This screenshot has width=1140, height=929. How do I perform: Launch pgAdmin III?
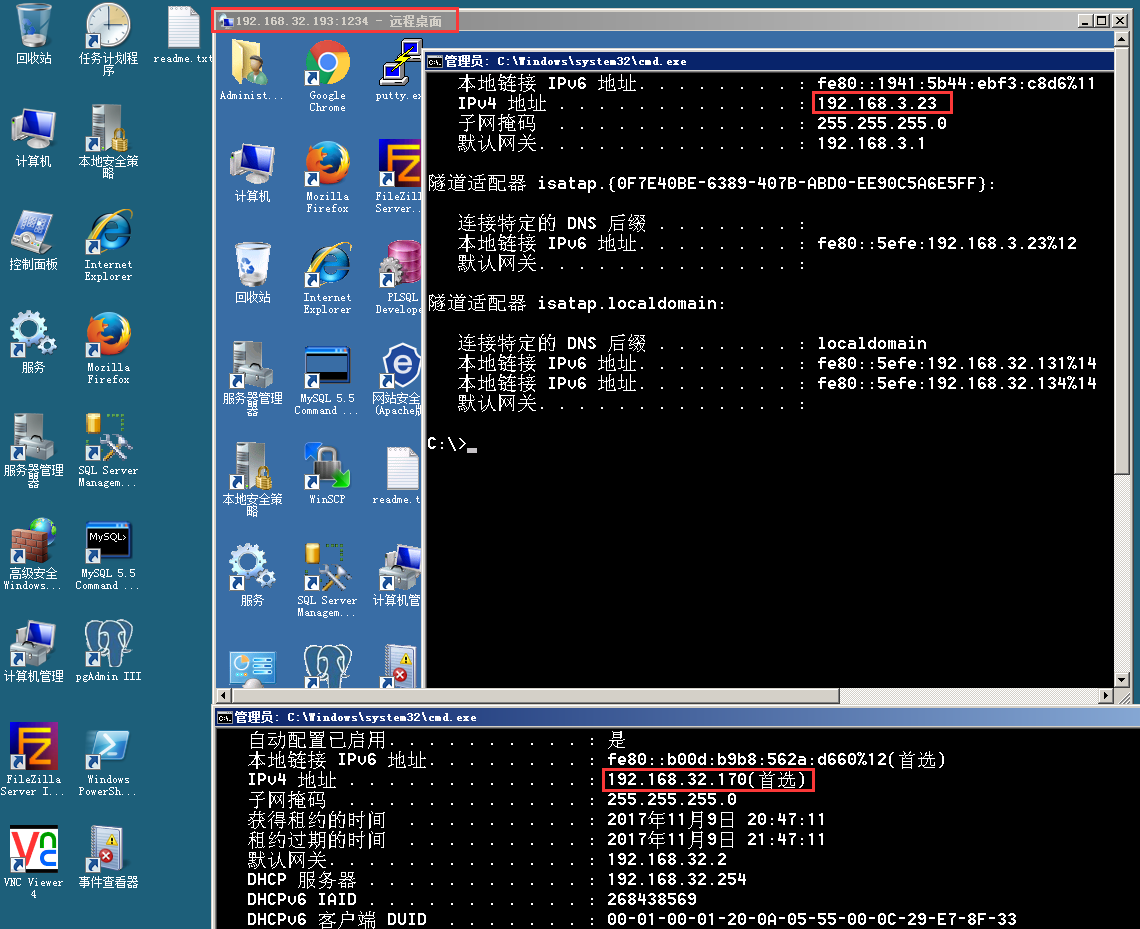(108, 652)
